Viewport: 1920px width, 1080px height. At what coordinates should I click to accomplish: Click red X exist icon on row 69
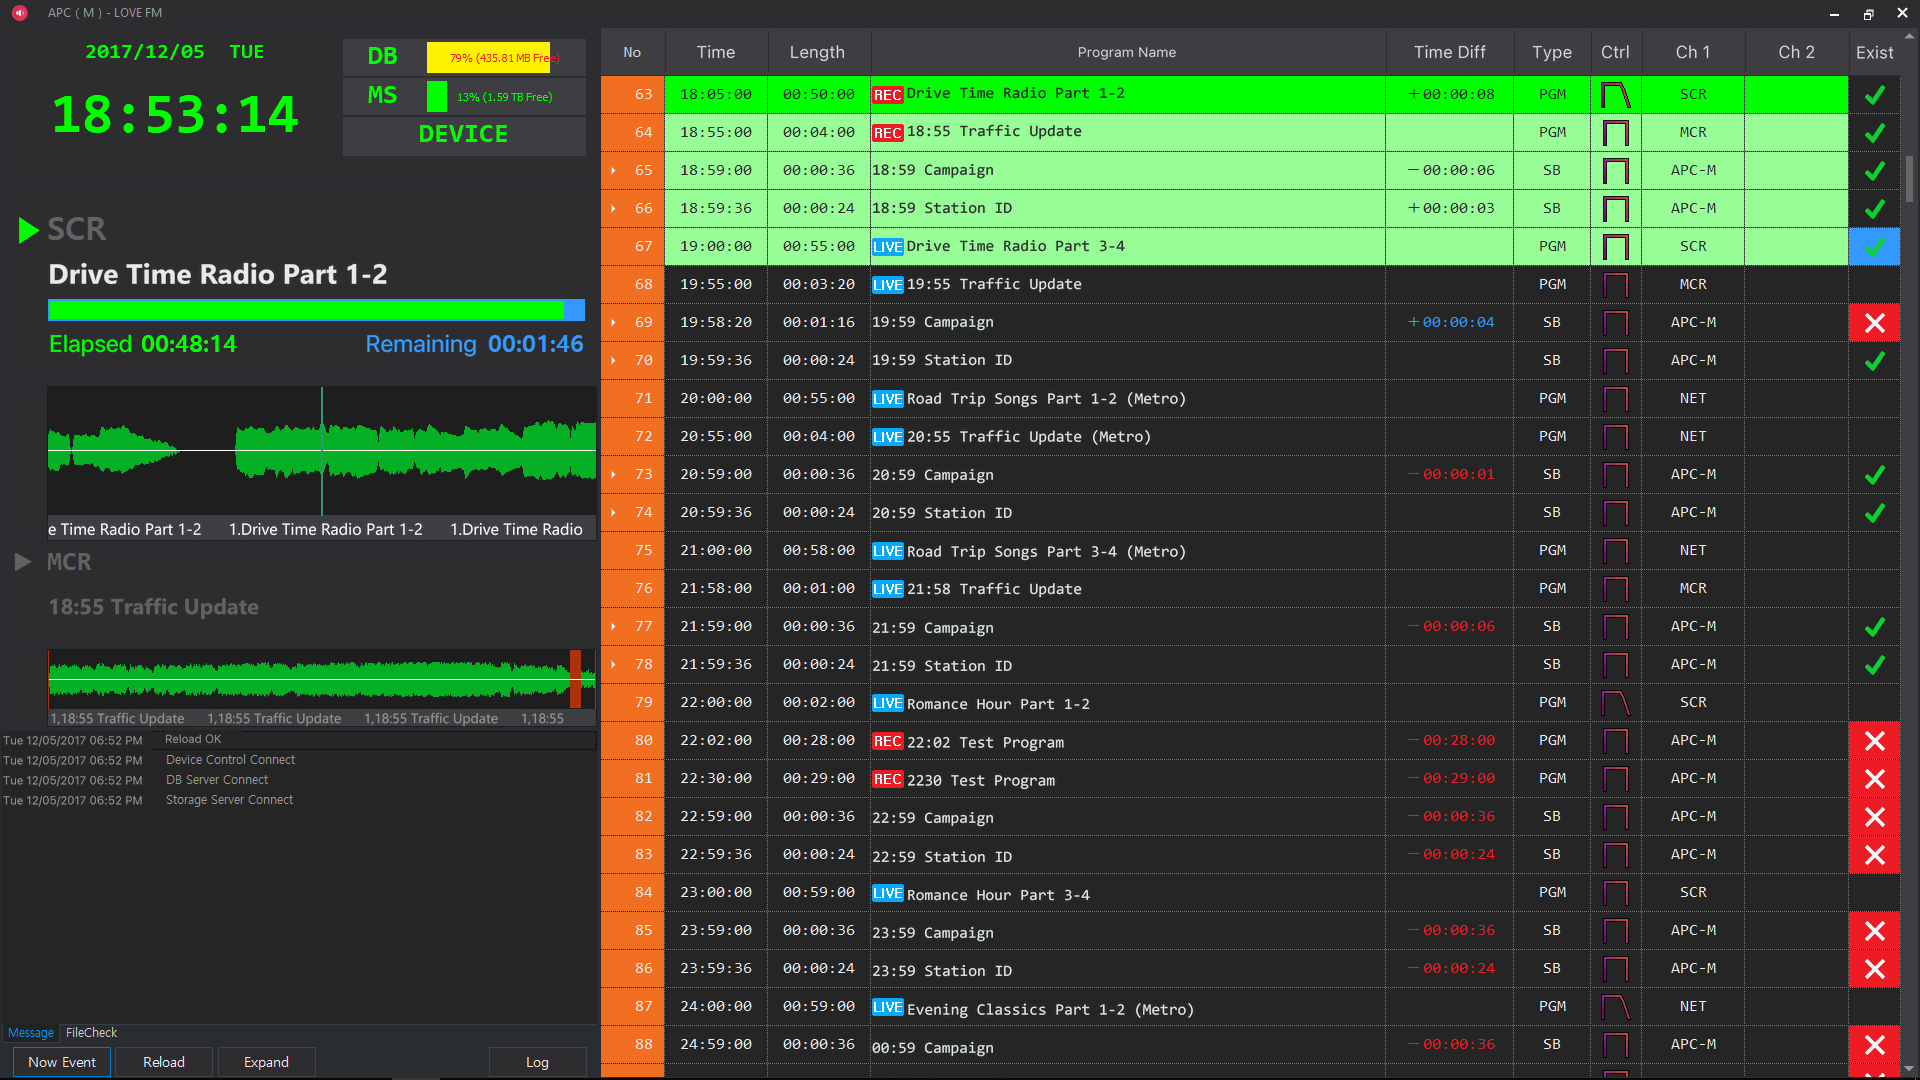(1874, 323)
